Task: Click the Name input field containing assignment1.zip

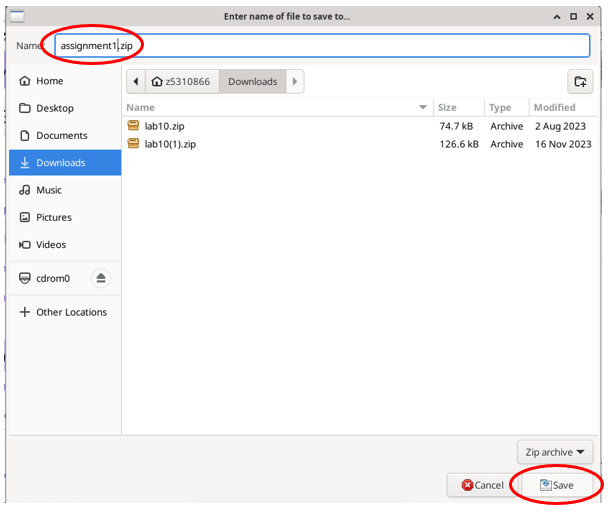Action: point(322,46)
